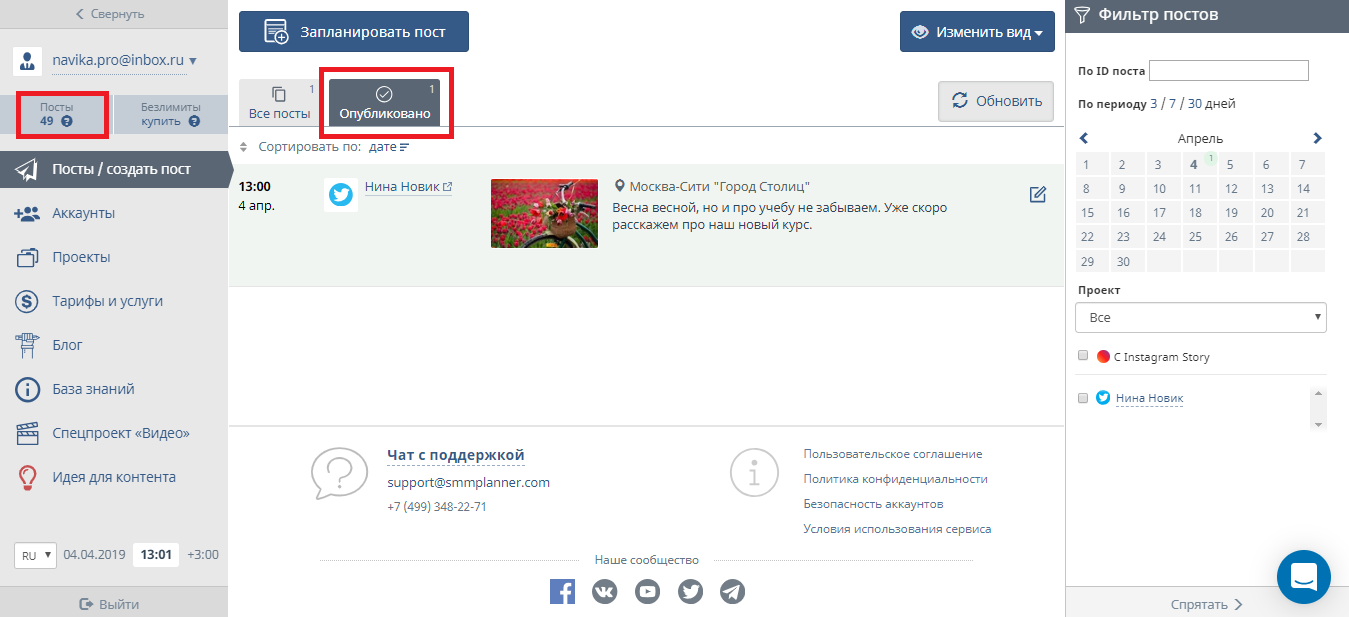The height and width of the screenshot is (617, 1349).
Task: Open the YouTube community icon
Action: click(x=648, y=592)
